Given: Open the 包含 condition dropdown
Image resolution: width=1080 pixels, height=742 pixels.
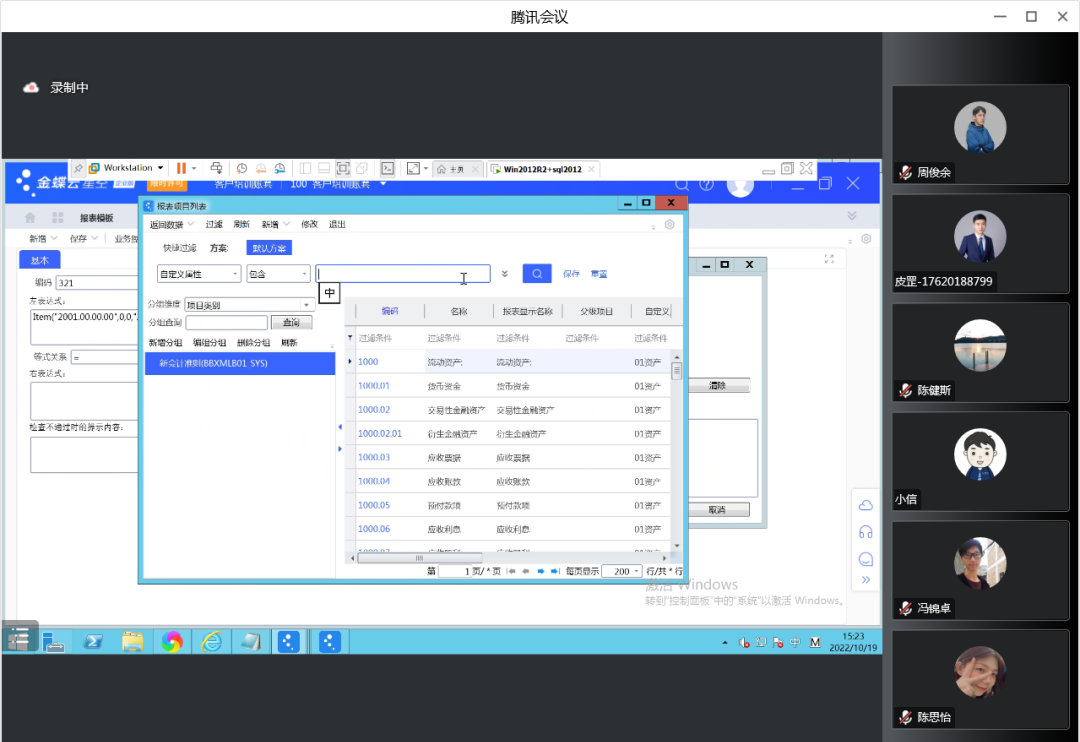Looking at the screenshot, I should [x=278, y=274].
